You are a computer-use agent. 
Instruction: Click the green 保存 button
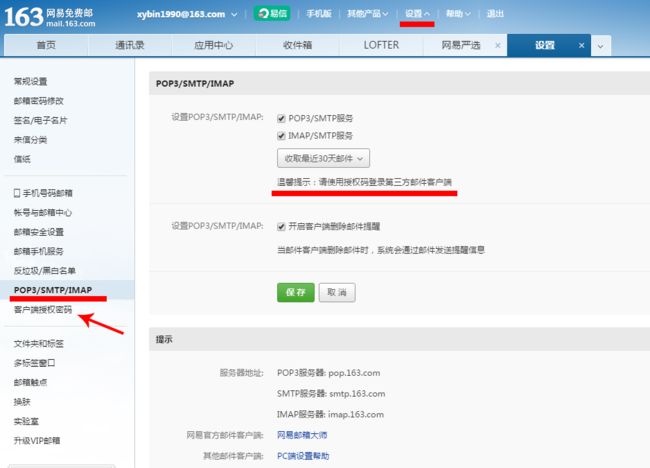pyautogui.click(x=296, y=292)
